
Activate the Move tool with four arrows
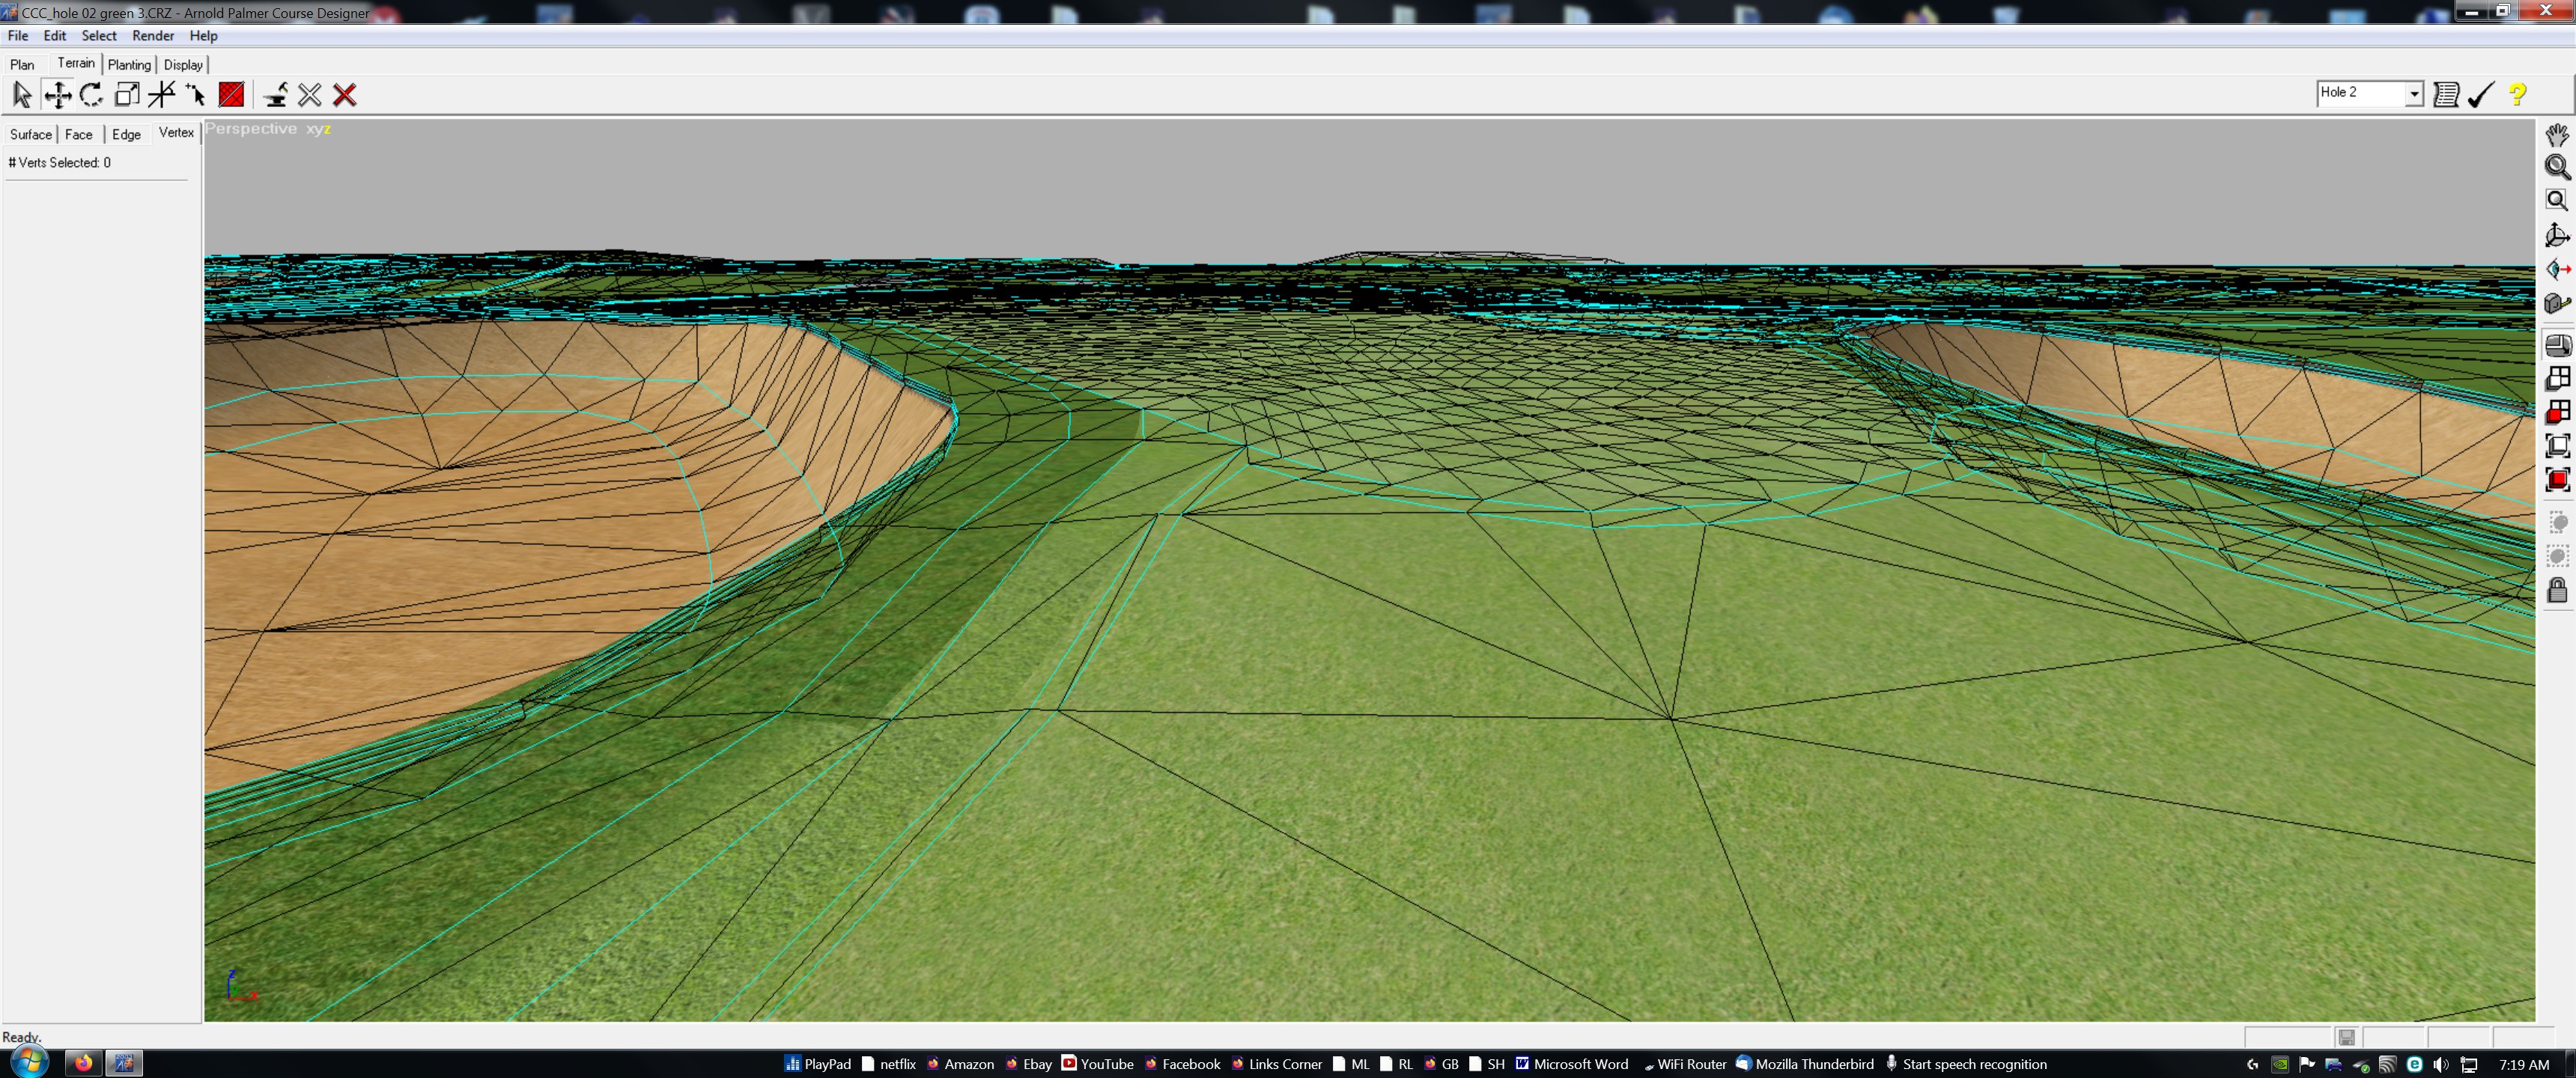(58, 95)
